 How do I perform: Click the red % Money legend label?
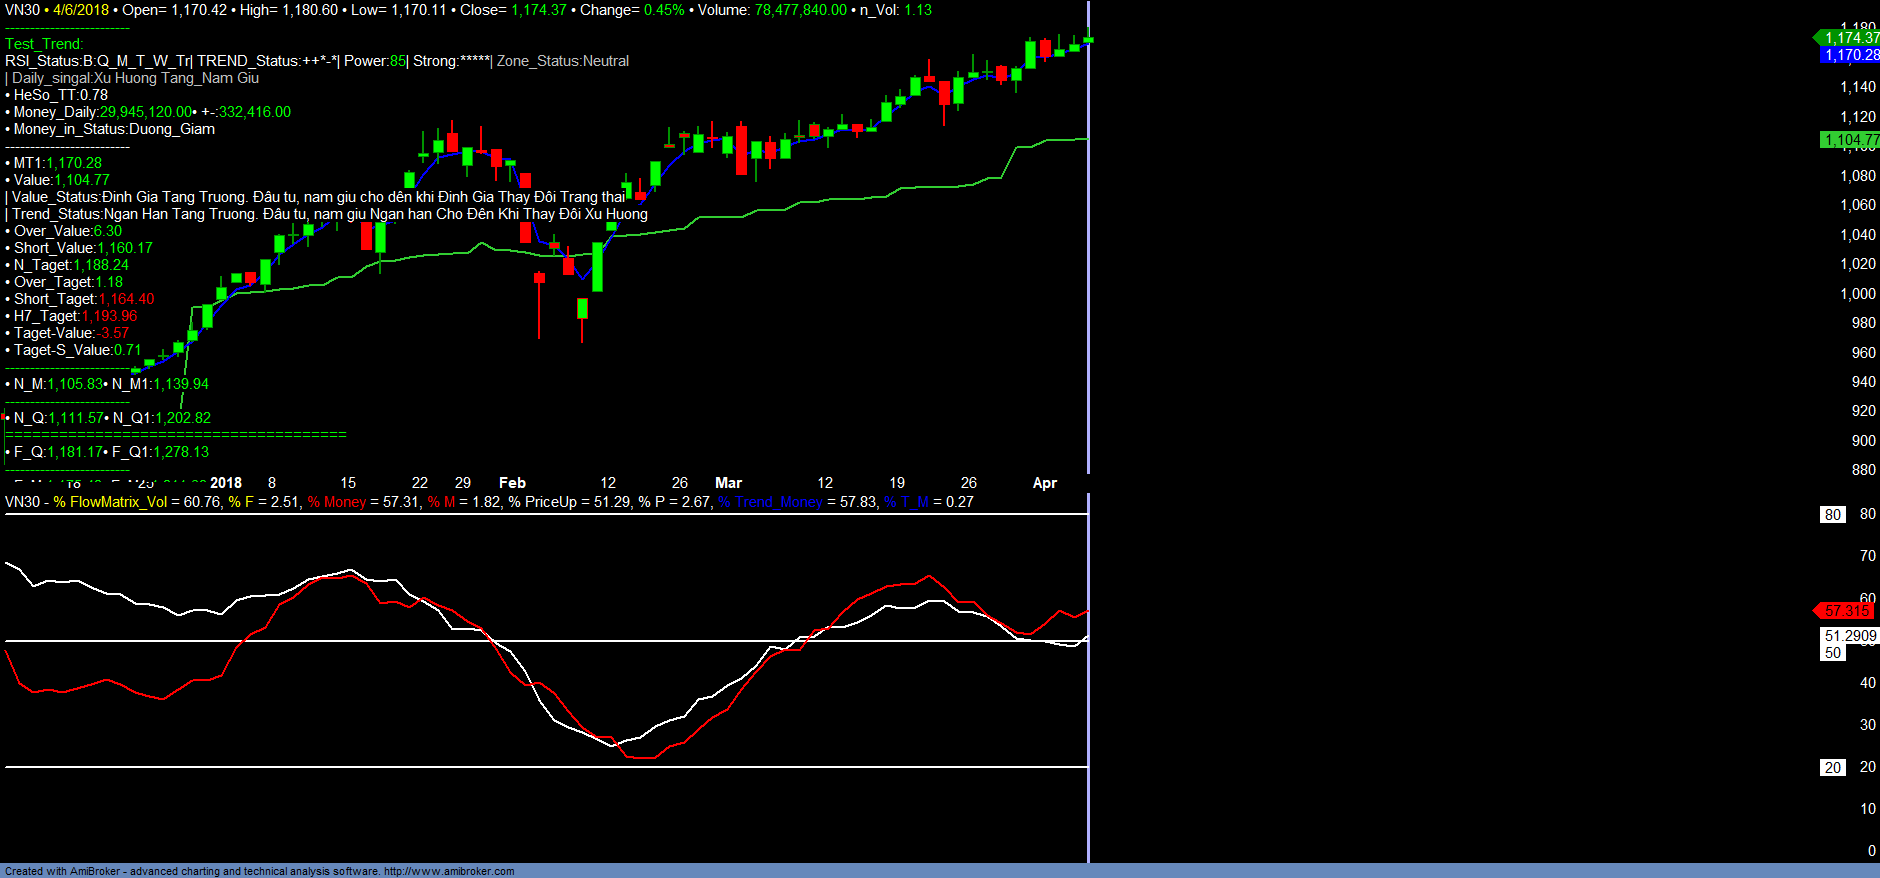pos(337,502)
